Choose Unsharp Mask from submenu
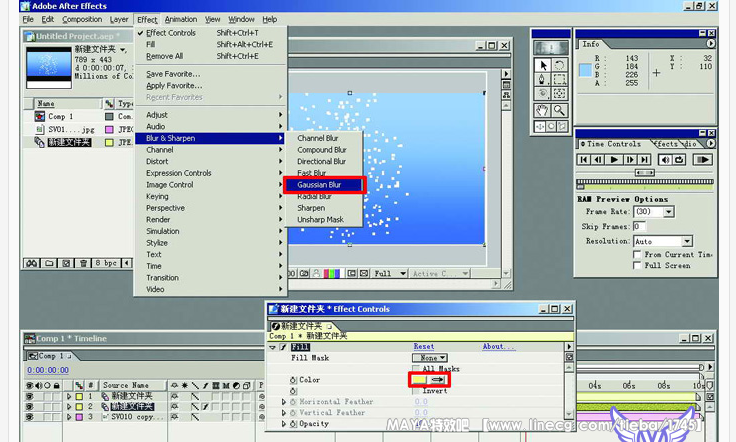The width and height of the screenshot is (736, 442). tap(323, 220)
